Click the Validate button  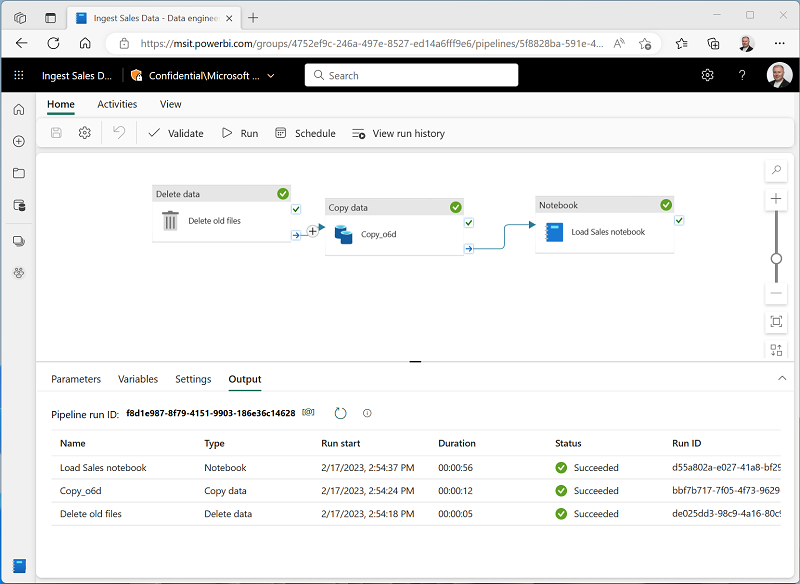coord(175,133)
